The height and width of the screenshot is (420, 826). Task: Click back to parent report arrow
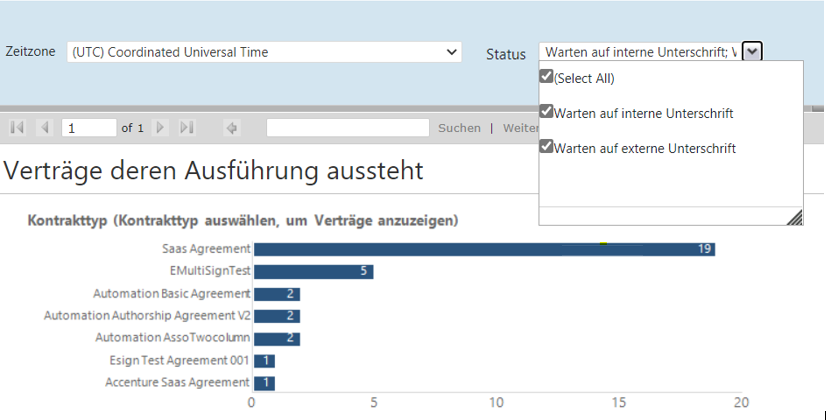pos(231,128)
